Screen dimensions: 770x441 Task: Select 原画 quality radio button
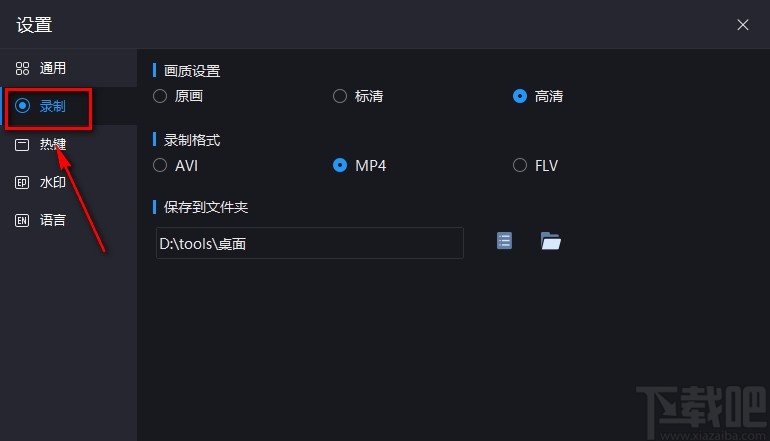[x=160, y=97]
